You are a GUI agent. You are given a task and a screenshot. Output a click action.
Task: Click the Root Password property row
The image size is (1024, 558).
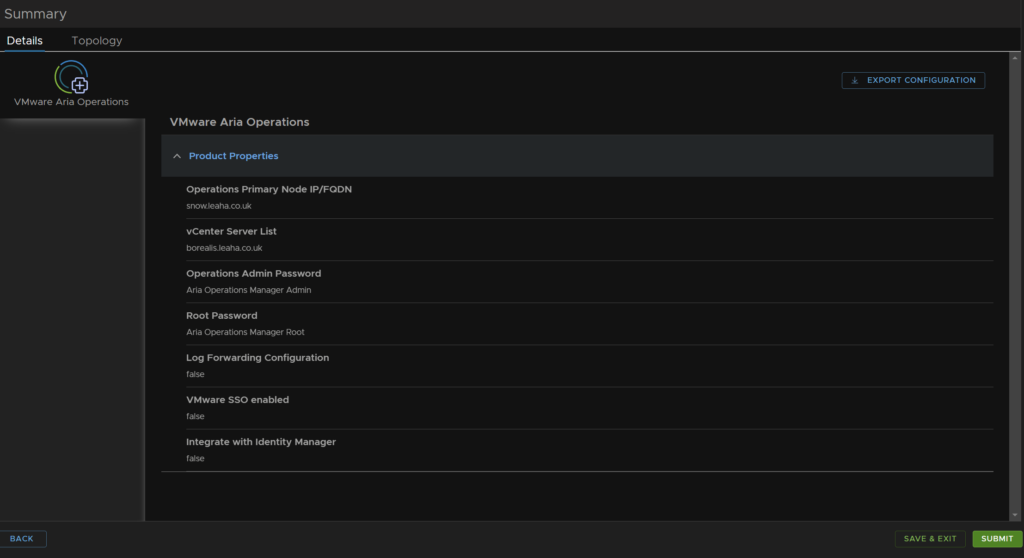[589, 323]
